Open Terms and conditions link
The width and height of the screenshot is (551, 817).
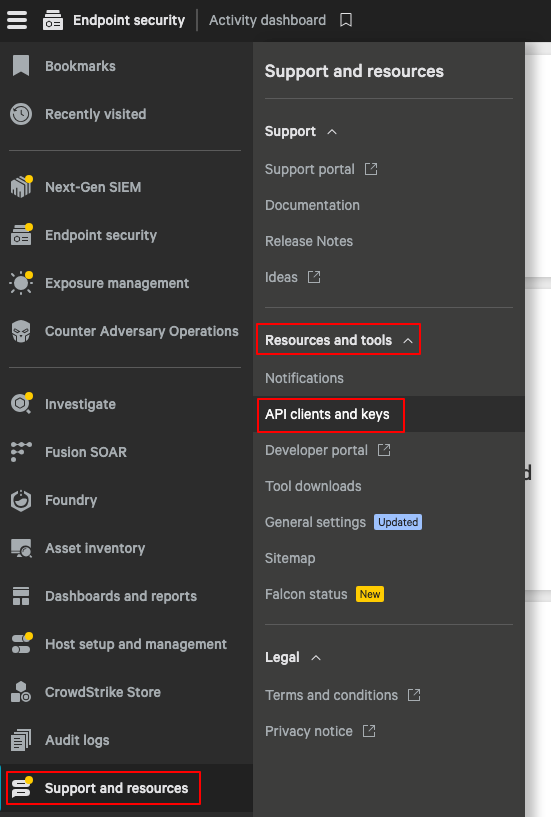tap(331, 695)
